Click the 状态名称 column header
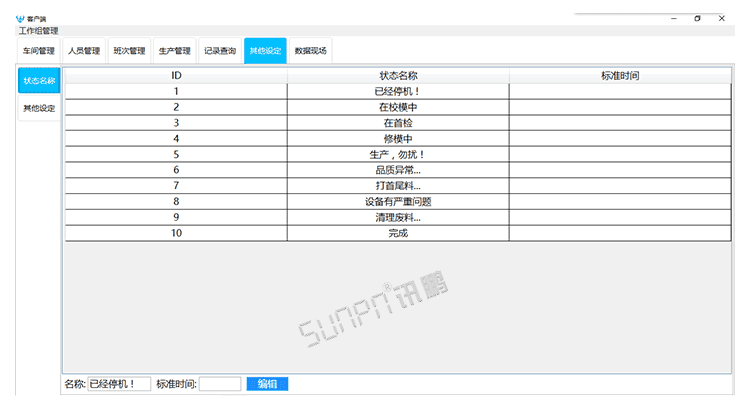Image resolution: width=750 pixels, height=402 pixels. (398, 76)
